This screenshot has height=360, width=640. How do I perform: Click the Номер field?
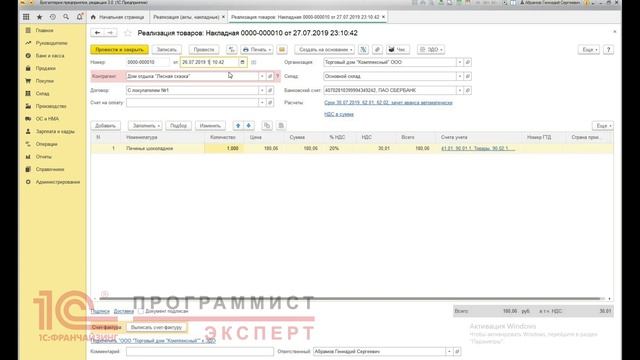point(147,62)
